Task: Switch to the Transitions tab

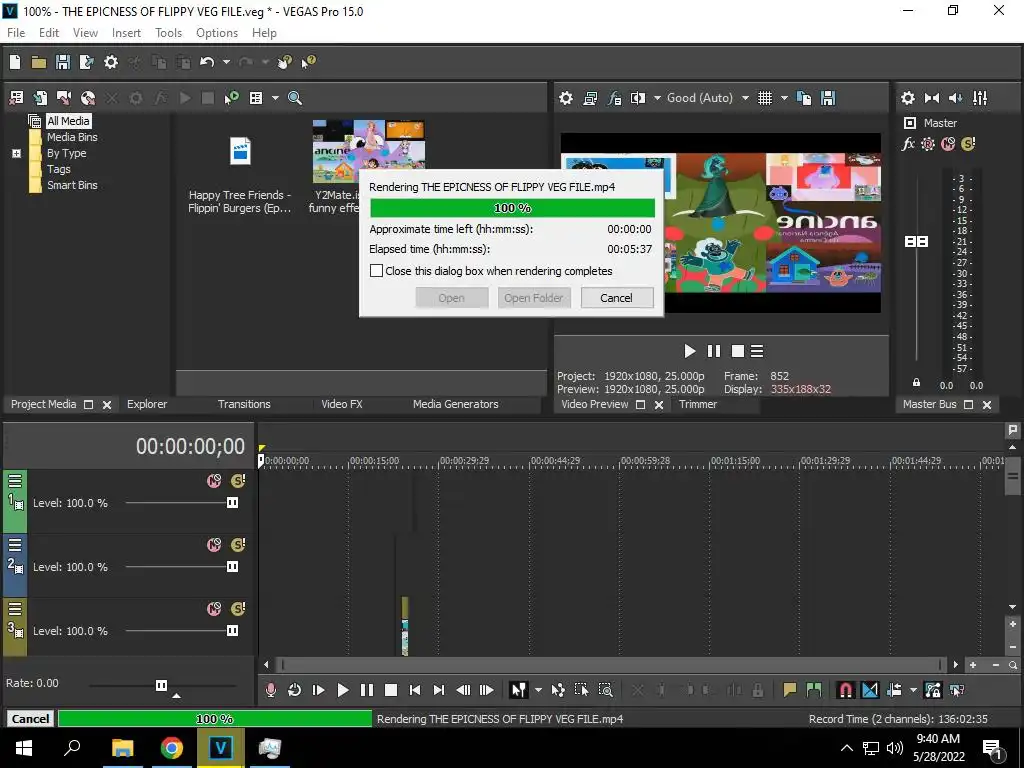Action: pyautogui.click(x=244, y=404)
